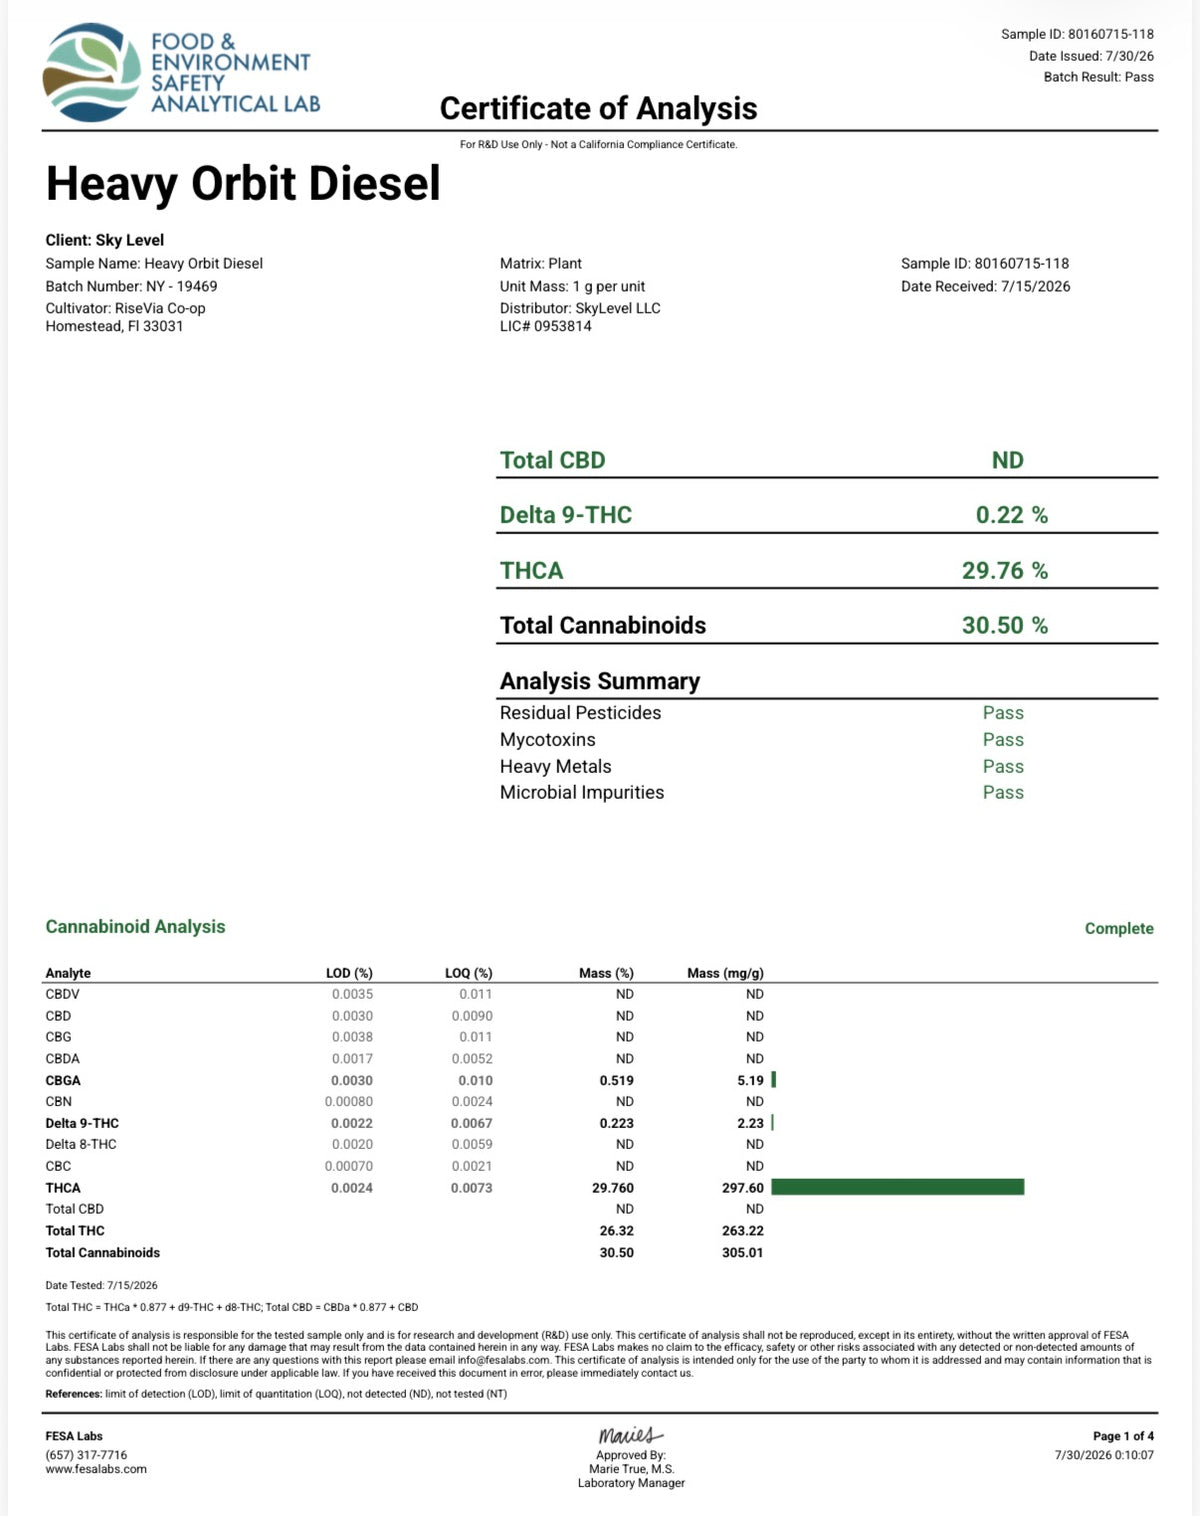Click the Delta 8-THC analyte row
This screenshot has height=1516, width=1200.
click(81, 1145)
